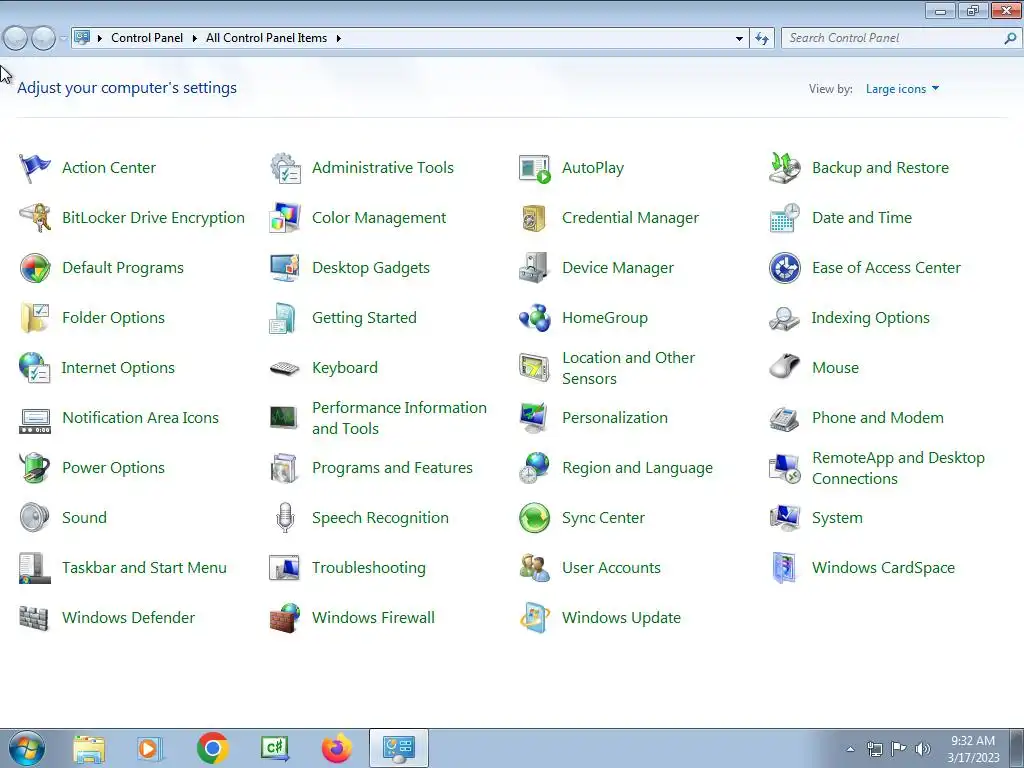Image resolution: width=1024 pixels, height=768 pixels.
Task: Open Performance Information and Tools link
Action: tap(399, 418)
